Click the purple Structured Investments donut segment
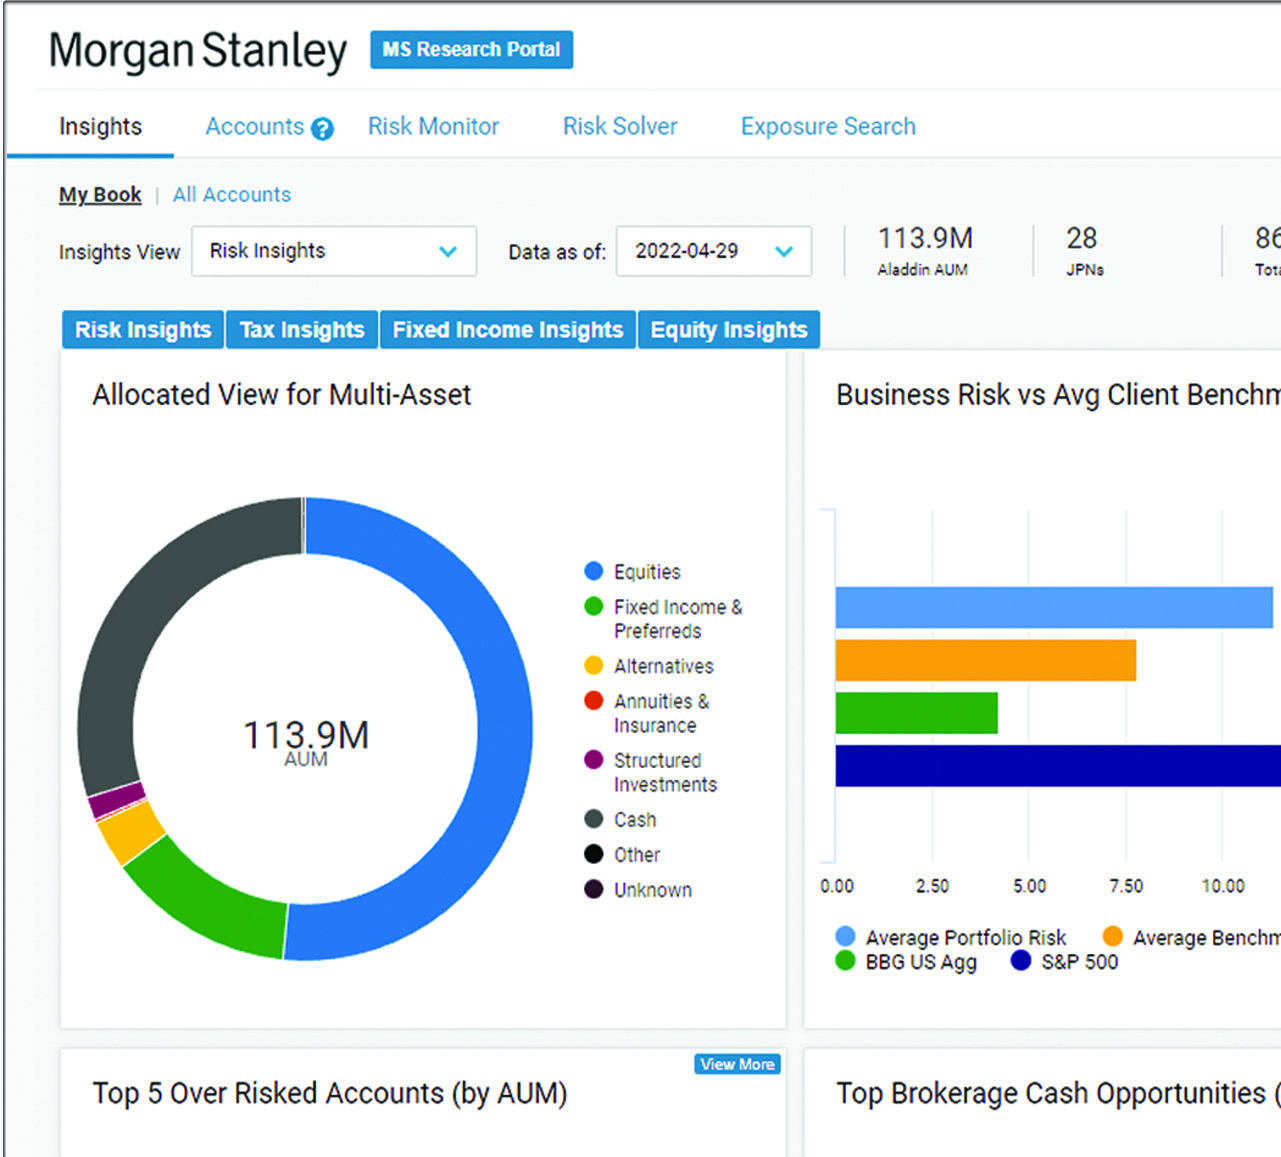The height and width of the screenshot is (1157, 1281). [x=117, y=801]
